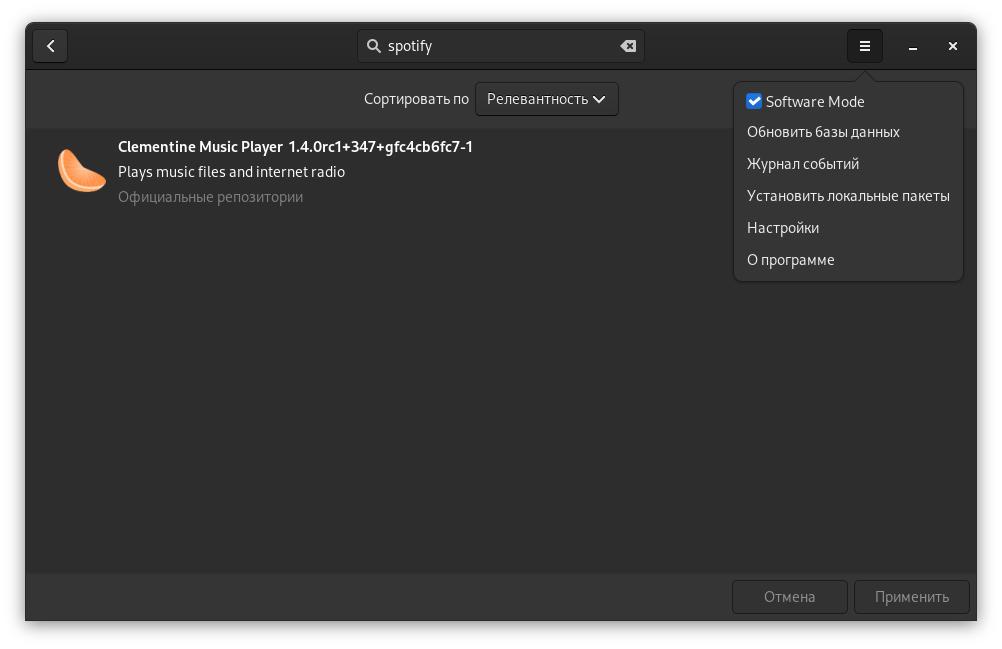Viewport: 1002px width, 649px height.
Task: Click the magnifier icon in the search box
Action: (374, 46)
